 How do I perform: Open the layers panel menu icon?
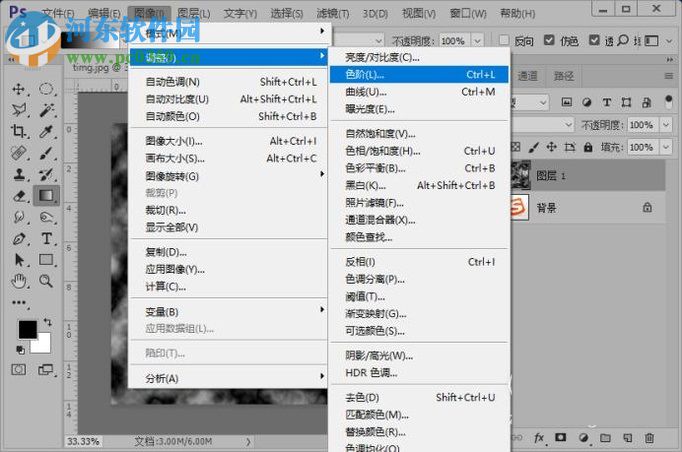click(669, 76)
